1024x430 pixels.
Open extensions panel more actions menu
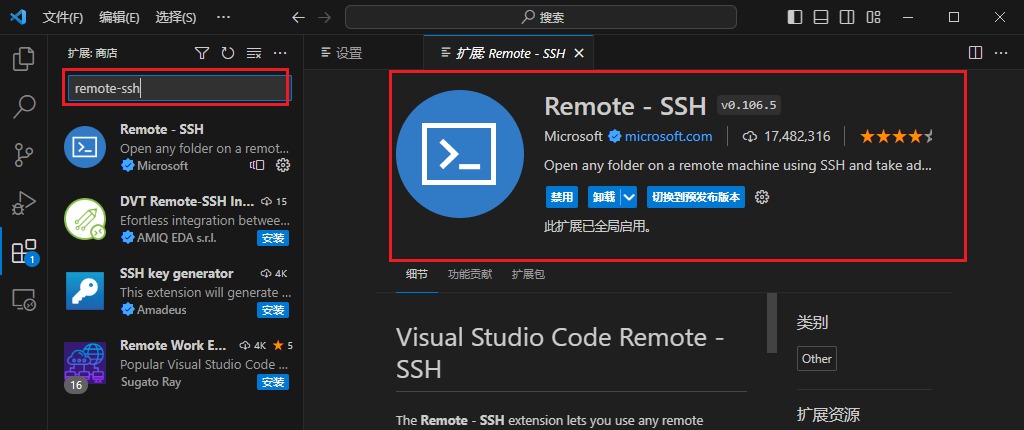pos(280,54)
